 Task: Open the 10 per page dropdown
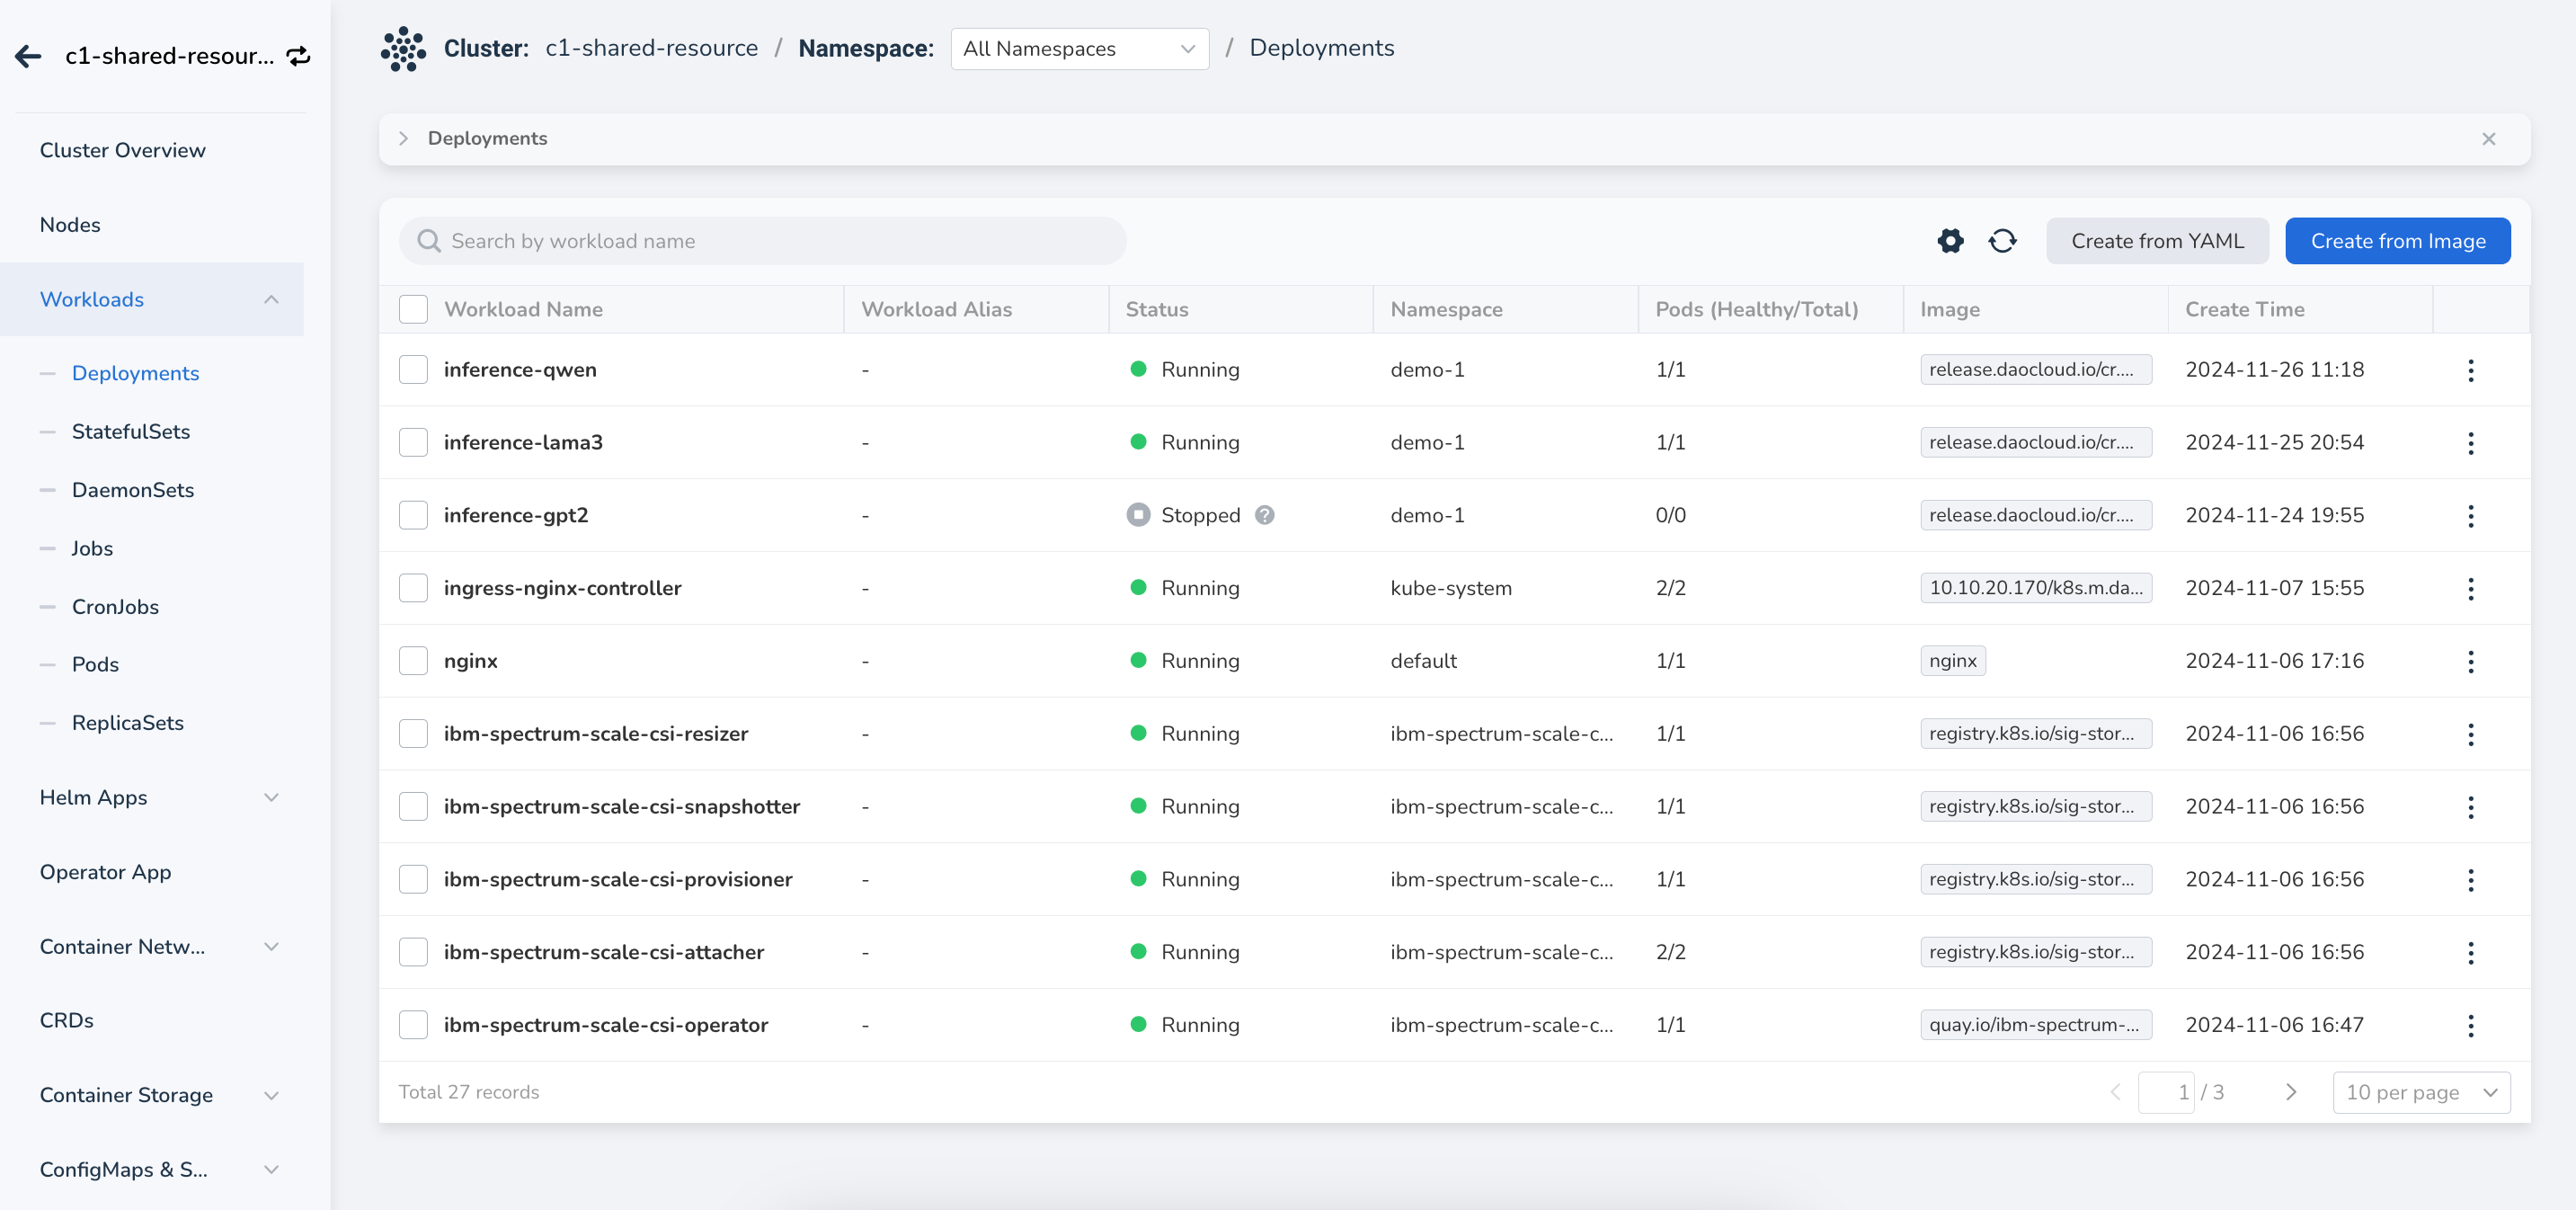(x=2421, y=1092)
